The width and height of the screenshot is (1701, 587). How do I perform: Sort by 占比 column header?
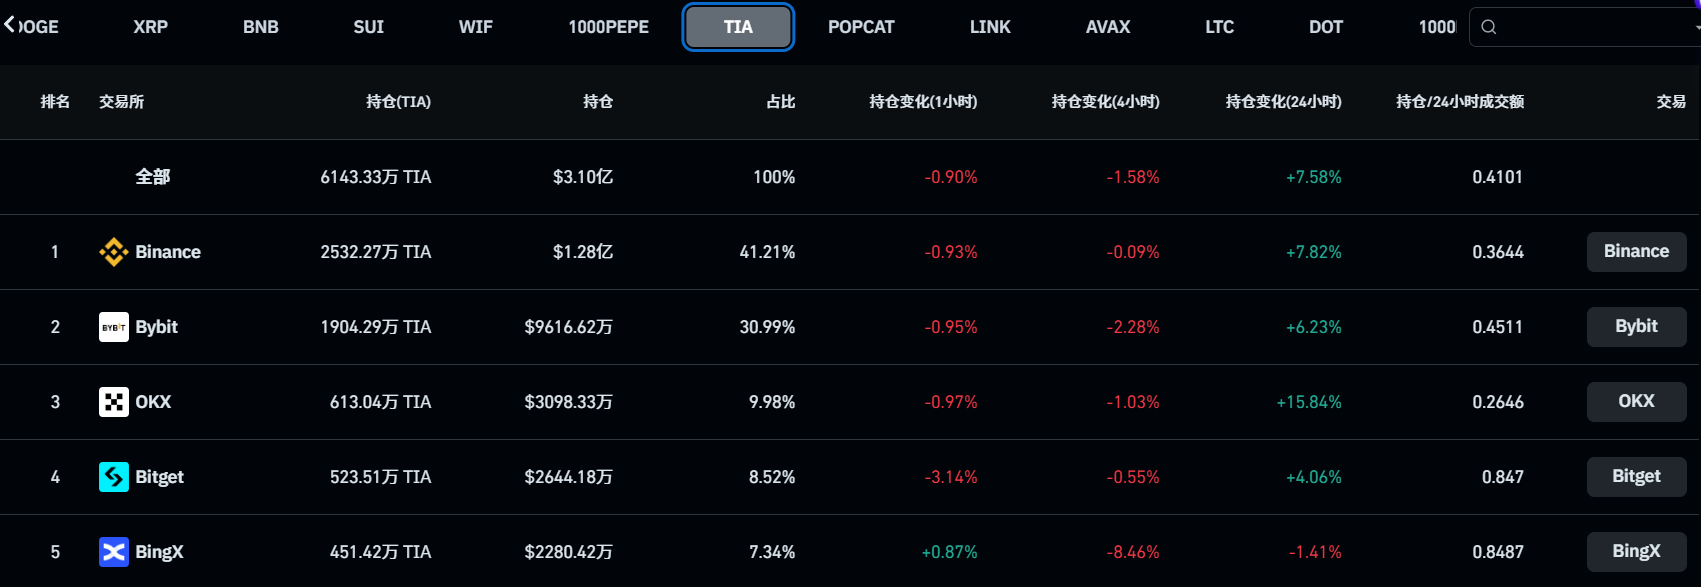coord(781,101)
